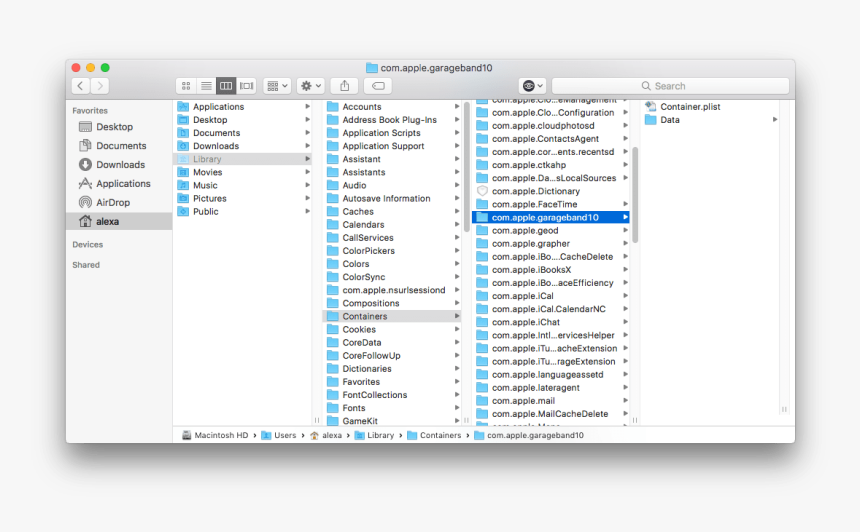Switch to list view in toolbar
Screen dimensions: 860x532
tap(206, 86)
